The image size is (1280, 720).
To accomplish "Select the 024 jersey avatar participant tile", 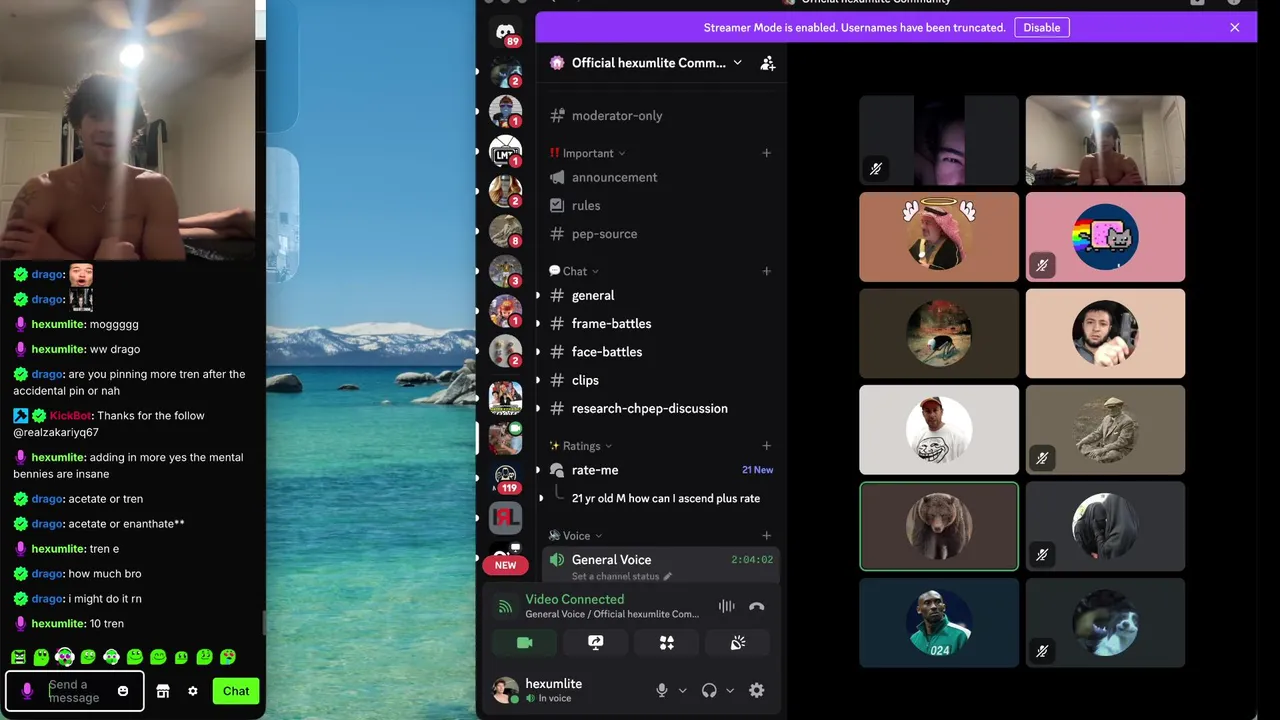I will pyautogui.click(x=939, y=623).
